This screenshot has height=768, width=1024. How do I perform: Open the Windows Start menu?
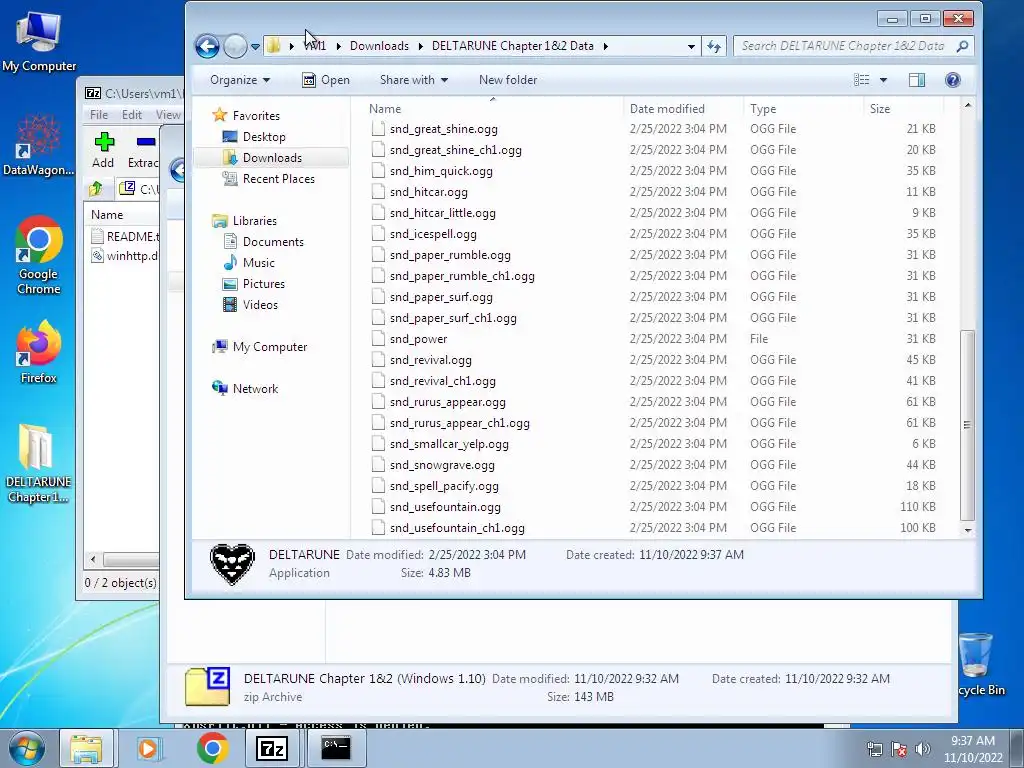point(27,748)
